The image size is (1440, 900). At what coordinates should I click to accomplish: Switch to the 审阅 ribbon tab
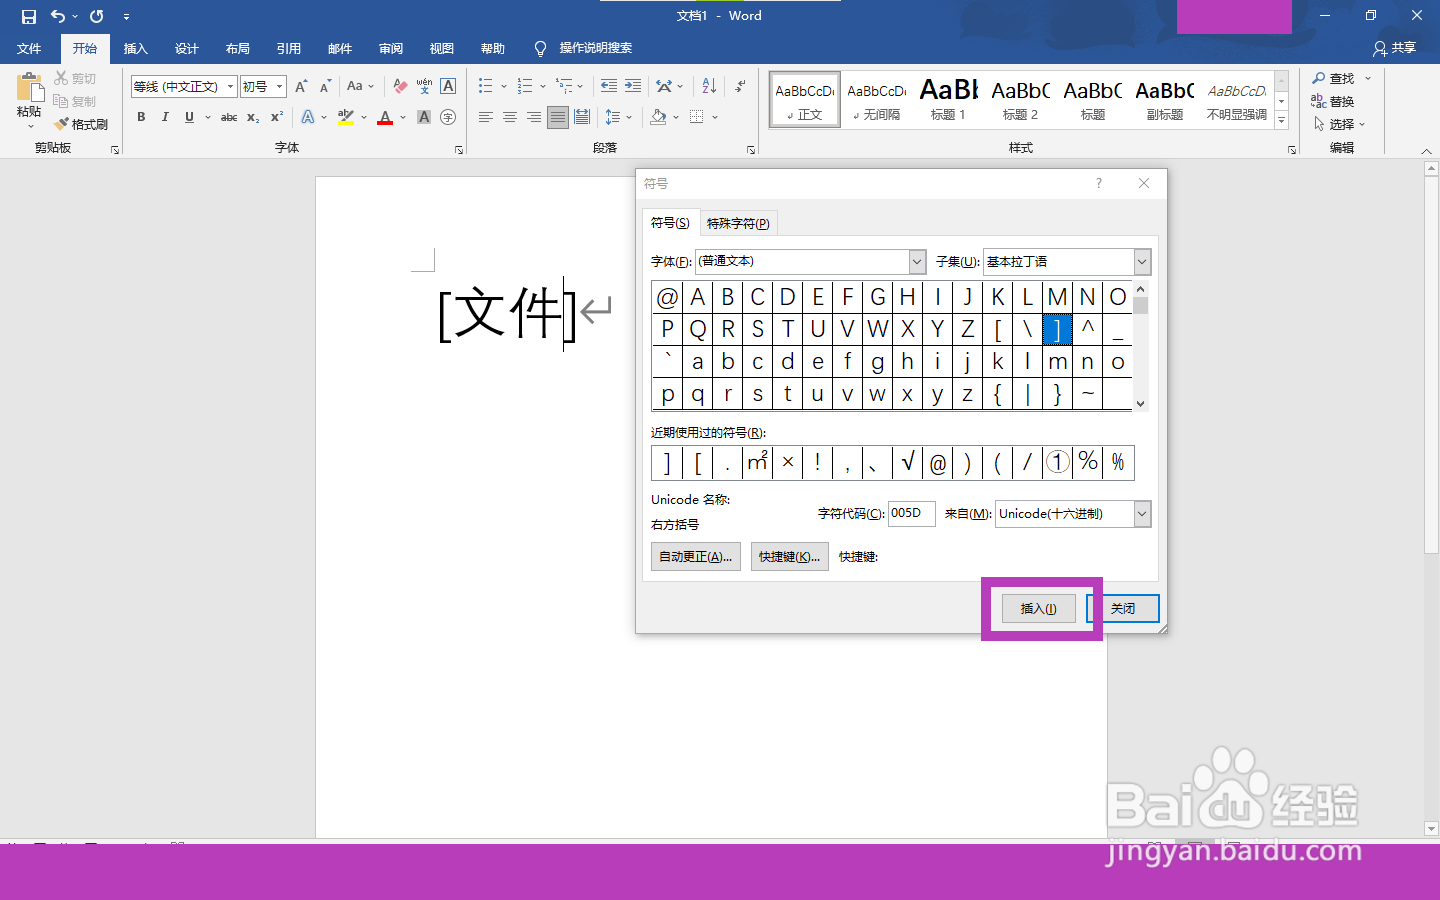(390, 48)
